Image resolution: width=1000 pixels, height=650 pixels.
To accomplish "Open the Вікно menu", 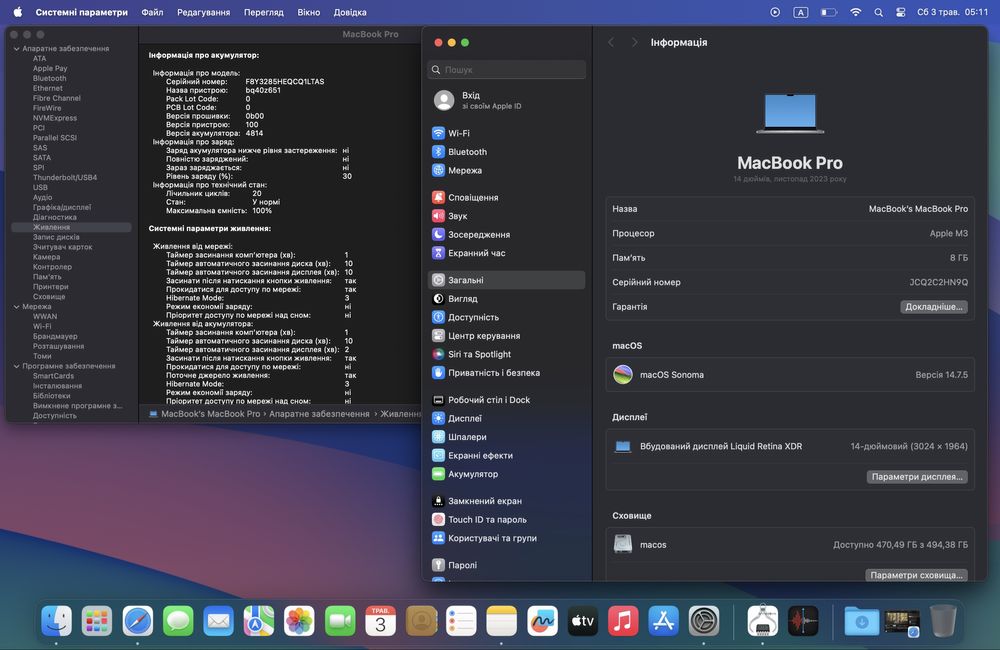I will pyautogui.click(x=309, y=12).
